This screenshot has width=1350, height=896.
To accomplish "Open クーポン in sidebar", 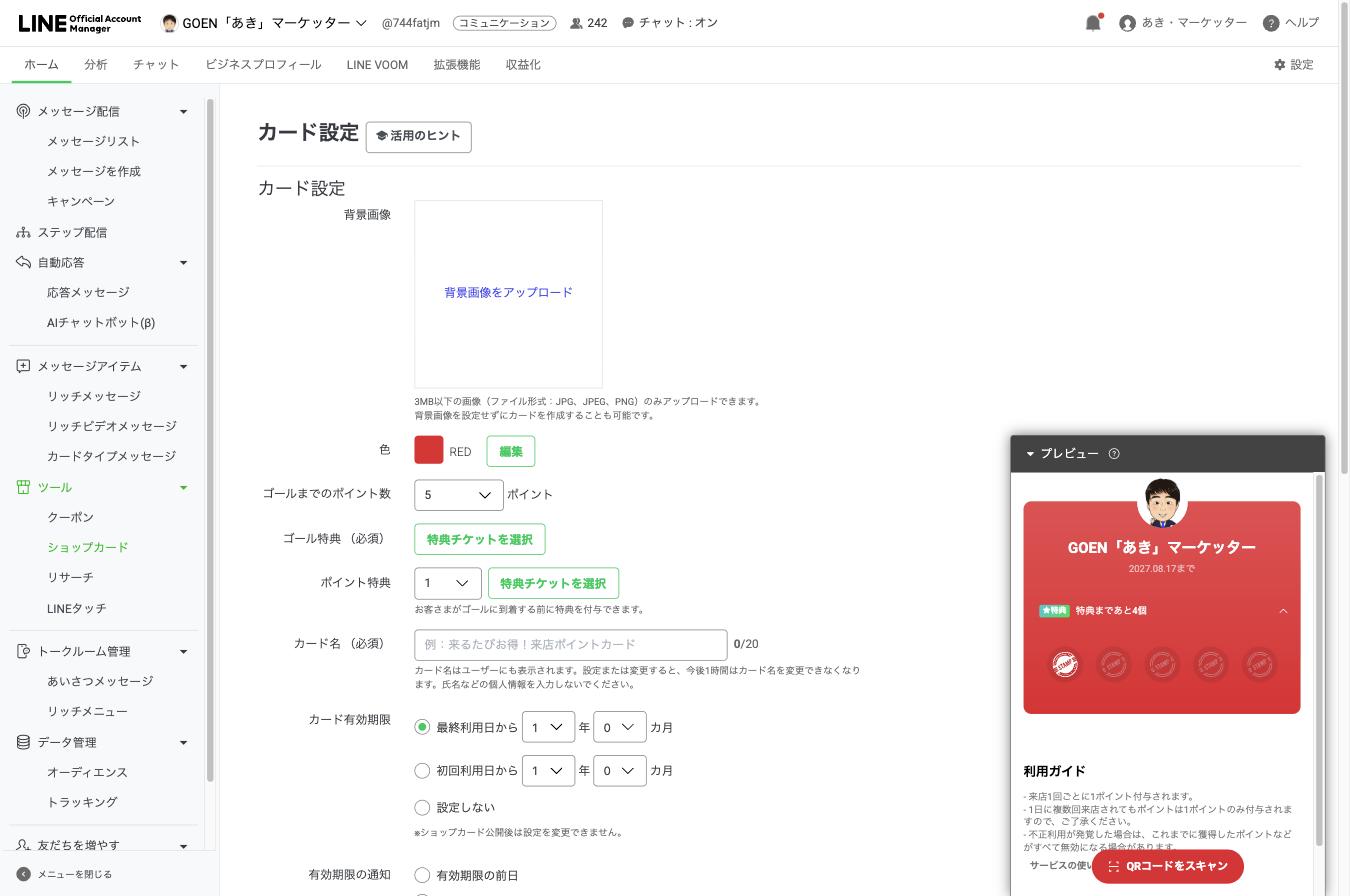I will (x=70, y=517).
